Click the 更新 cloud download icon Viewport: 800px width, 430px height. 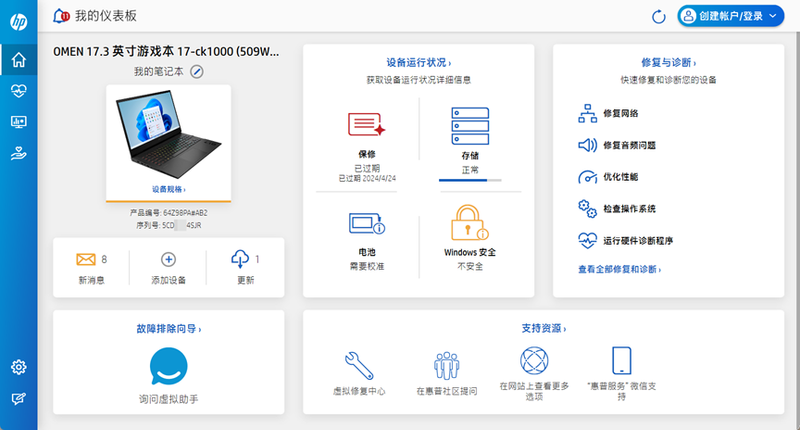click(x=240, y=259)
